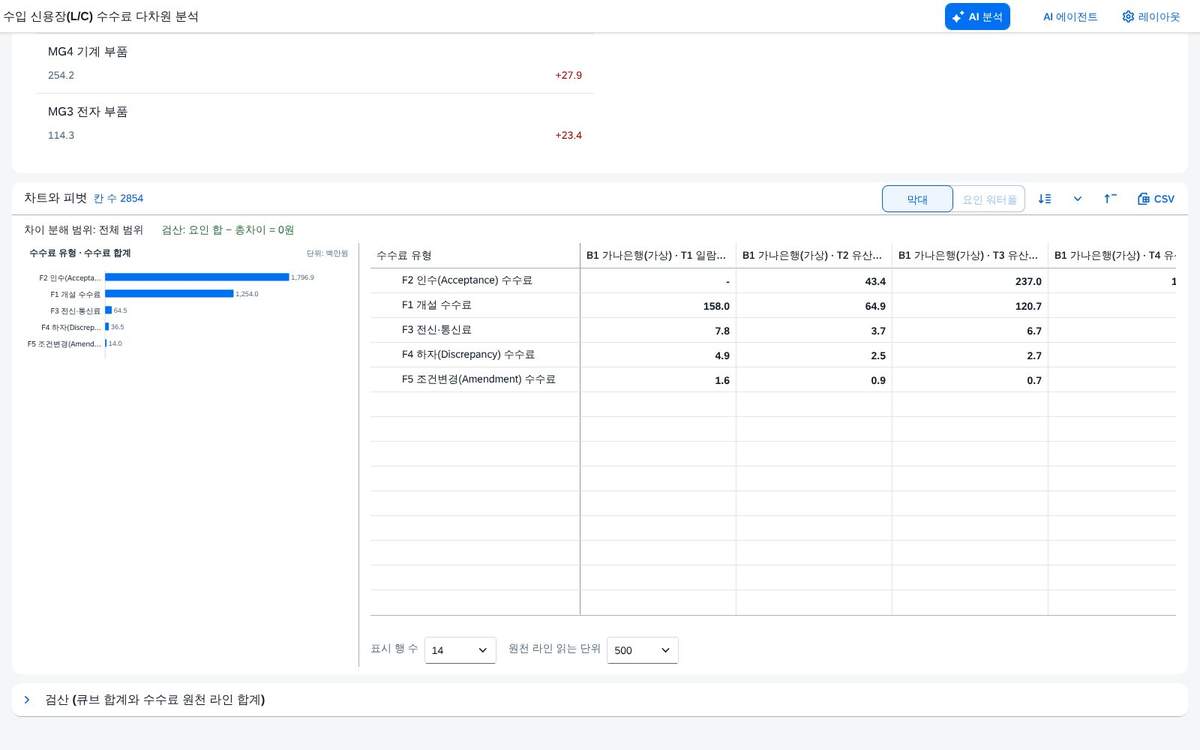Click the 120.7 cell value
Image resolution: width=1200 pixels, height=750 pixels.
[1028, 306]
